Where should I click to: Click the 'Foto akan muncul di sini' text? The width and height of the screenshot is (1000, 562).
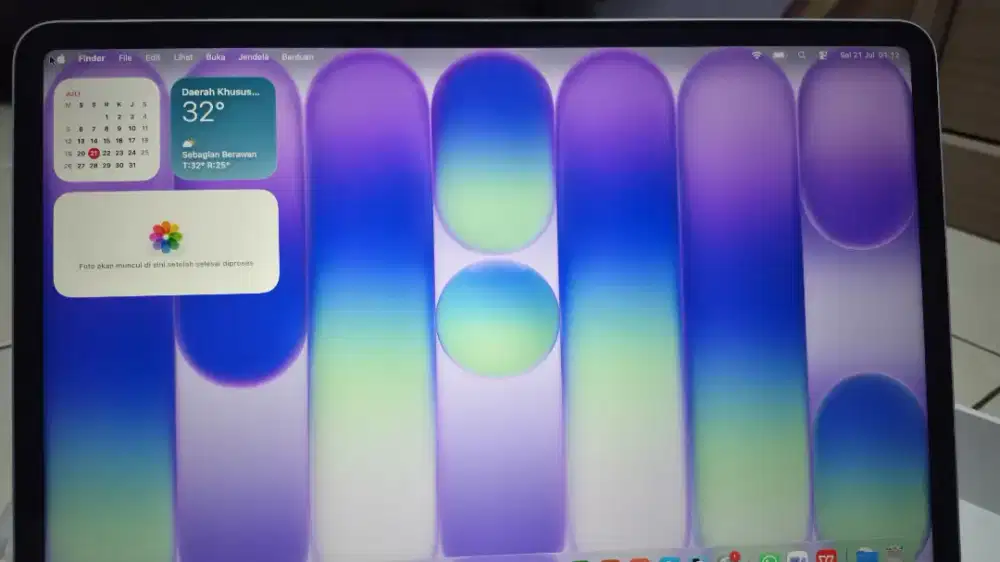[166, 265]
